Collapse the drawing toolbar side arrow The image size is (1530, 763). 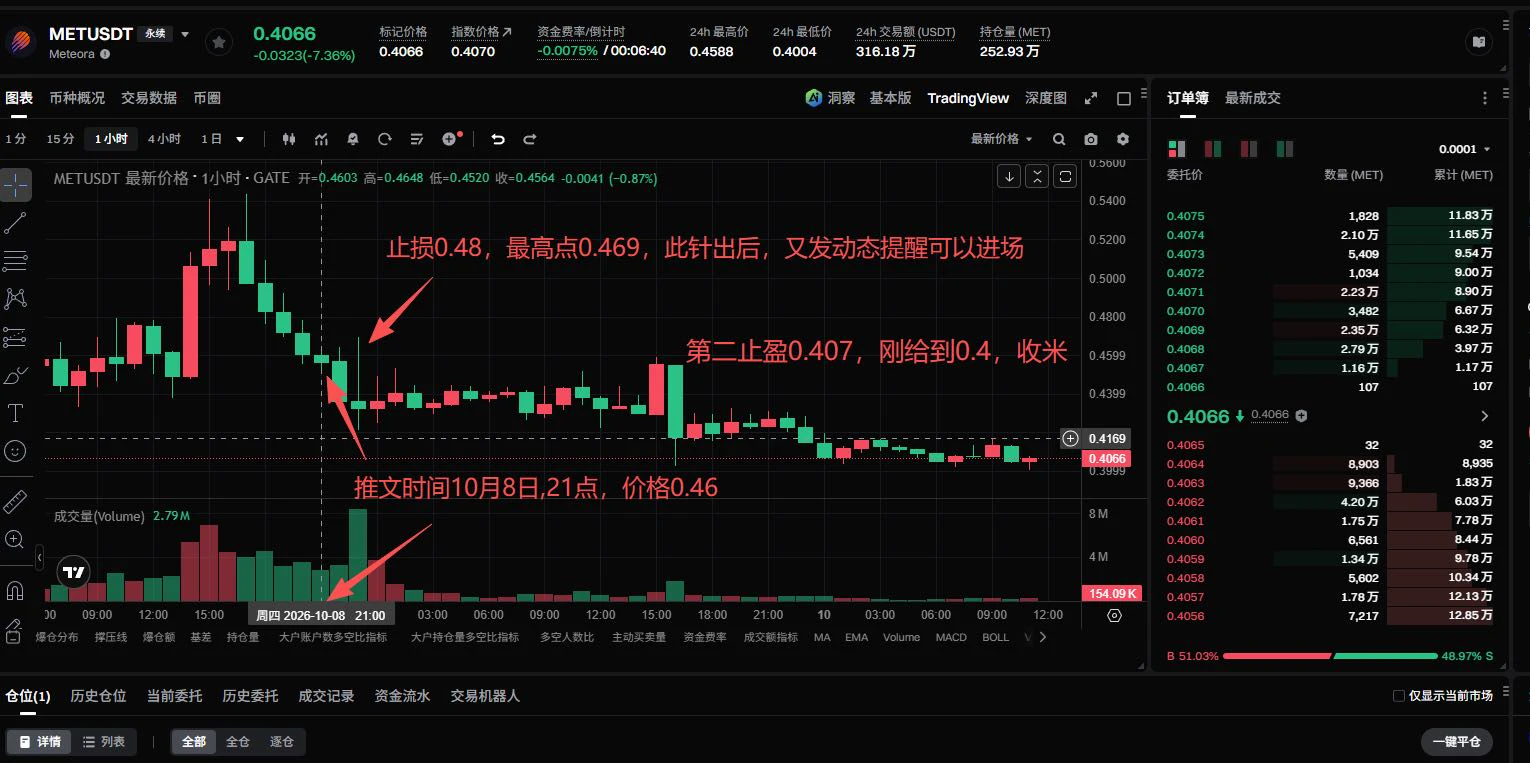pos(39,557)
